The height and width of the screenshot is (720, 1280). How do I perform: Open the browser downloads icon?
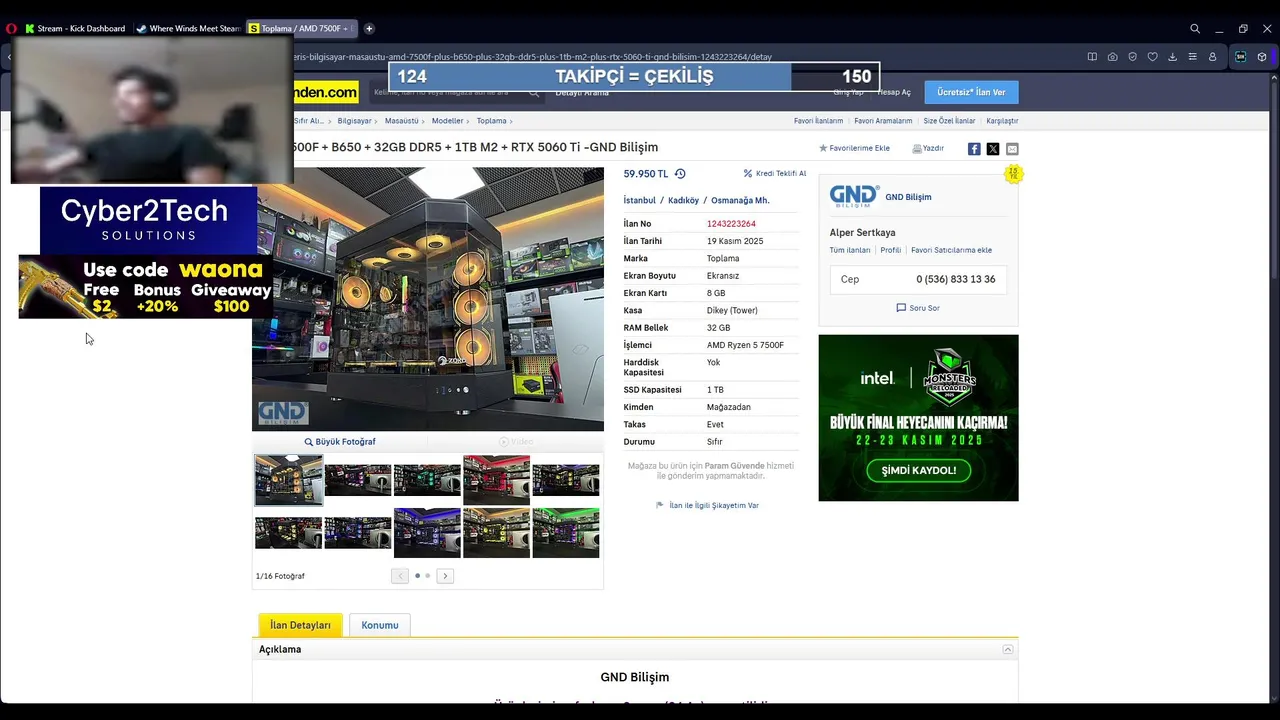pos(1172,57)
